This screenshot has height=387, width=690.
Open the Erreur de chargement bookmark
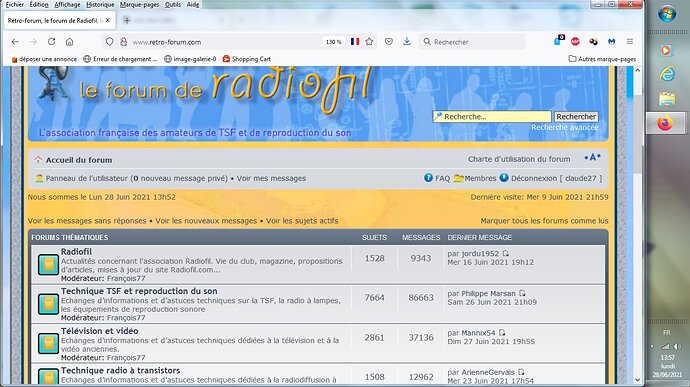click(x=120, y=59)
